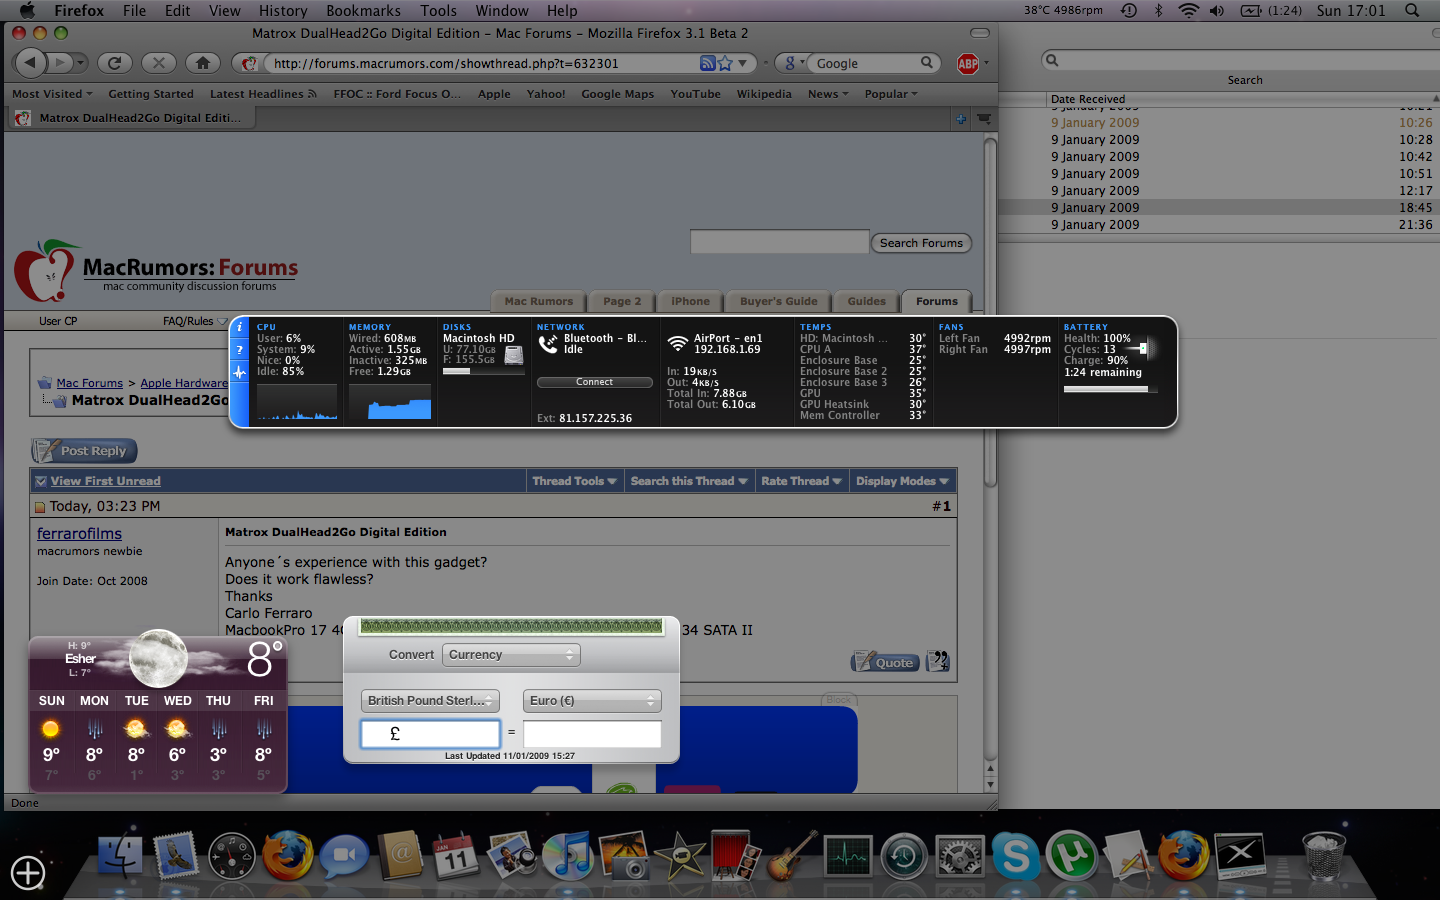Expand Display Modes dropdown

[902, 481]
